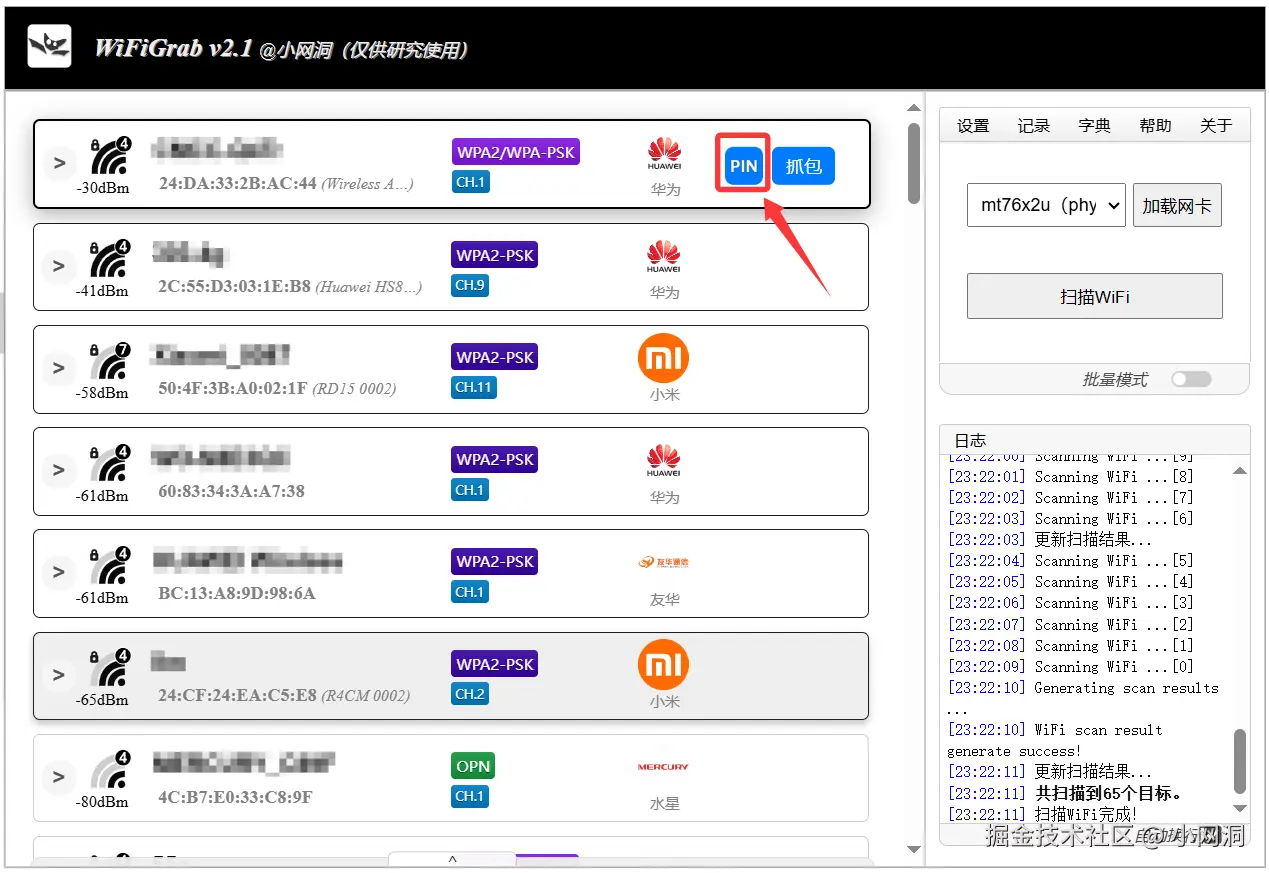Screen dimensions: 1269x873
Task: Click signal icon of the -80dBm network
Action: pyautogui.click(x=110, y=771)
